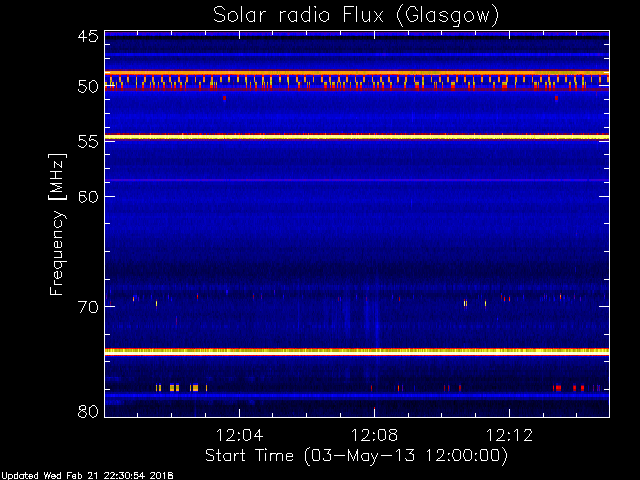Click the bright yellow band at 55 MHz
The height and width of the screenshot is (480, 640).
click(x=356, y=136)
